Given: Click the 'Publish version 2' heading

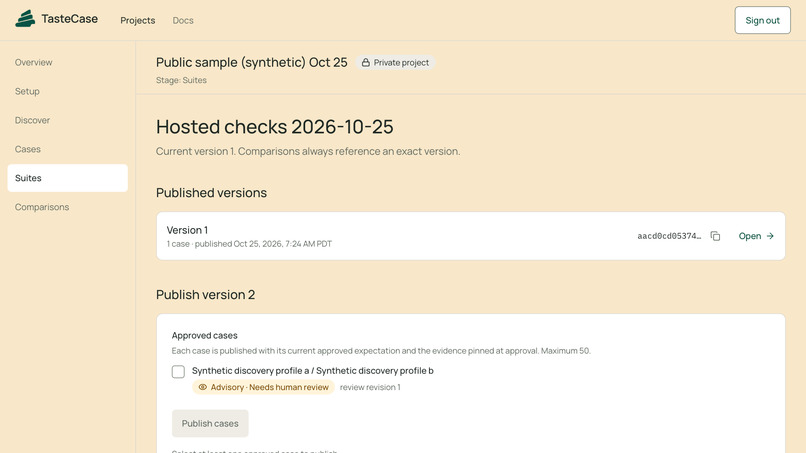Looking at the screenshot, I should pyautogui.click(x=206, y=295).
